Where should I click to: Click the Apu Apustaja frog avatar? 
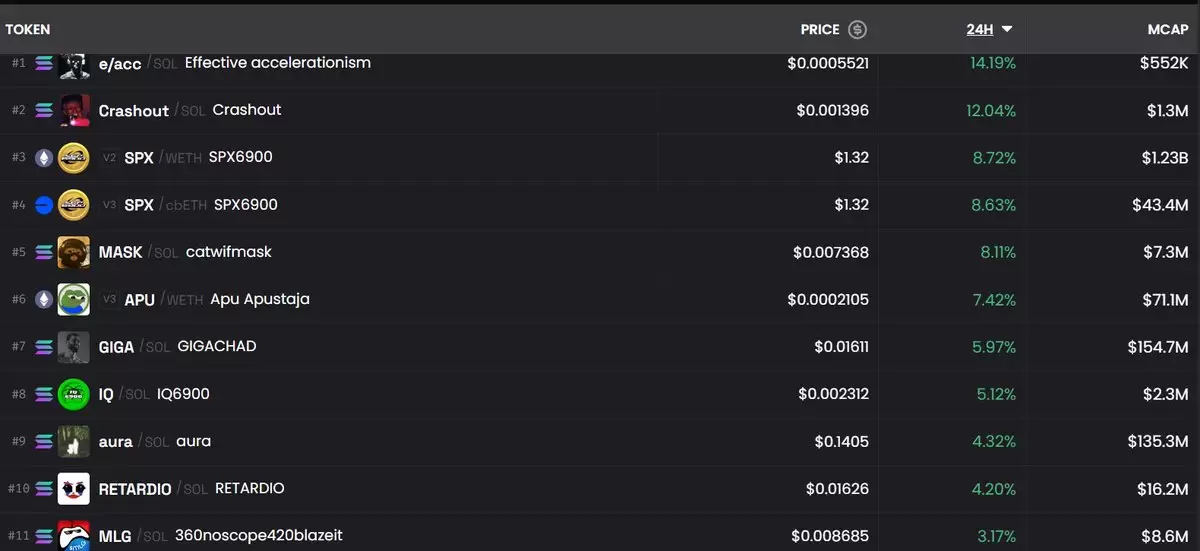(74, 299)
